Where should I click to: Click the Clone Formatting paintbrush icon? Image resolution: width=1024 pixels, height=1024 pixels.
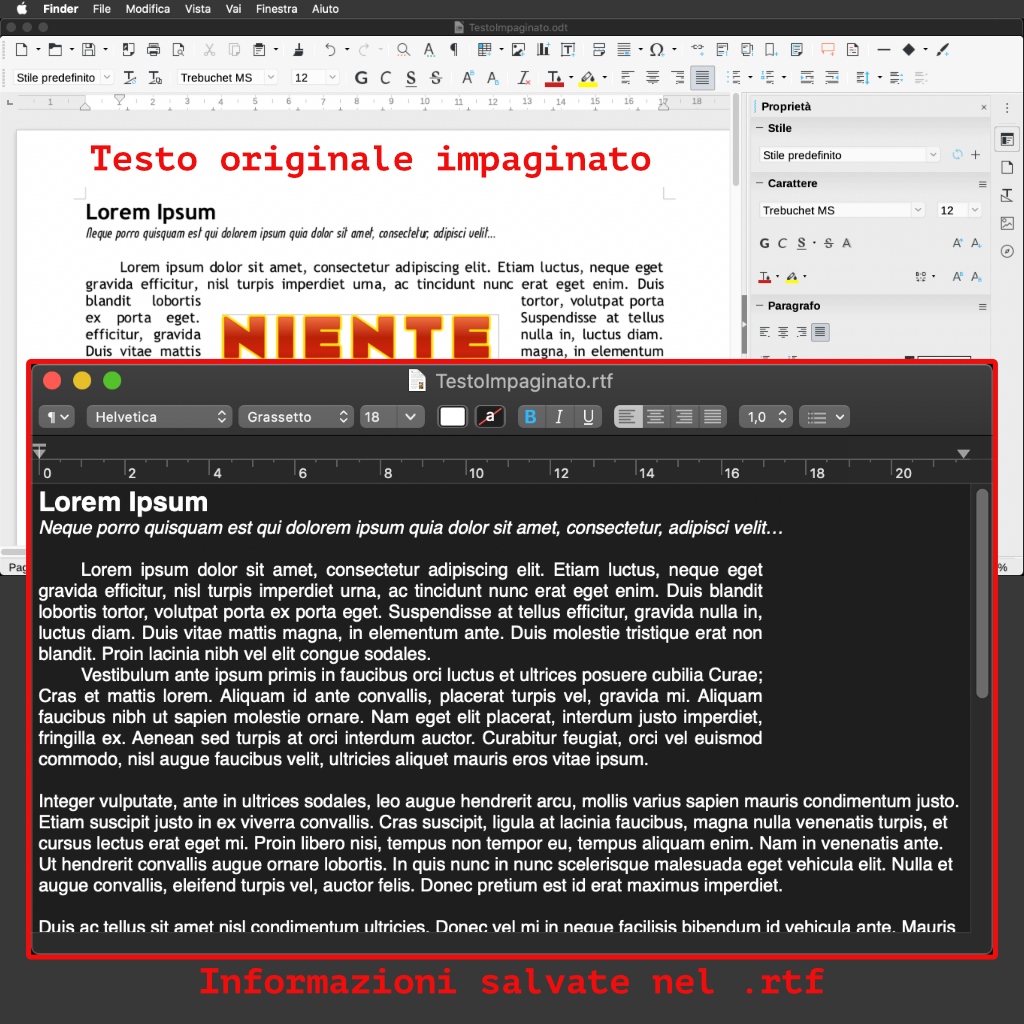pos(299,49)
